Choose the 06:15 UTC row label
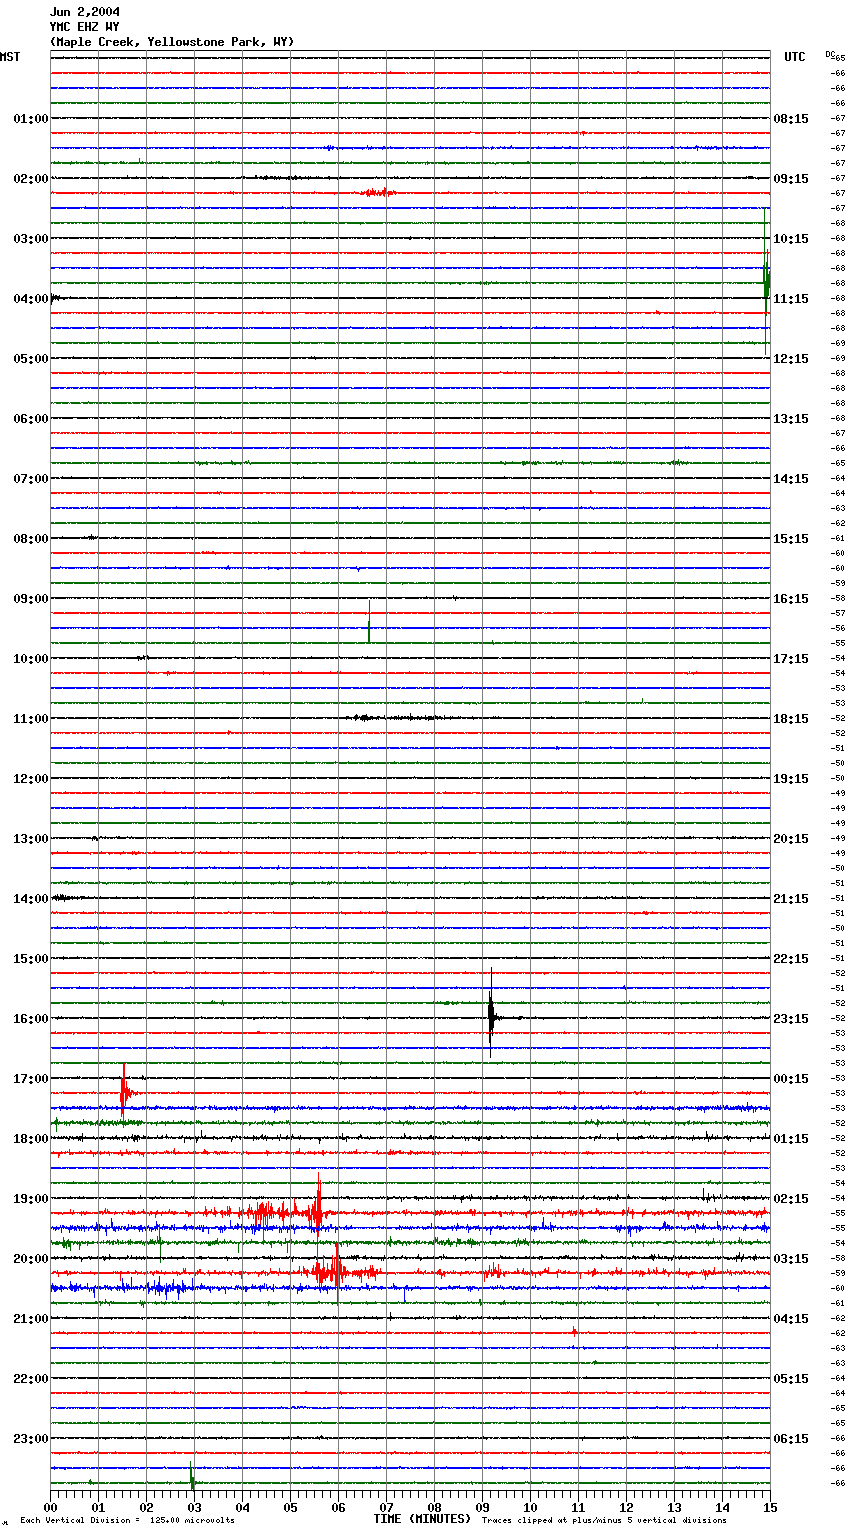 coord(791,1439)
